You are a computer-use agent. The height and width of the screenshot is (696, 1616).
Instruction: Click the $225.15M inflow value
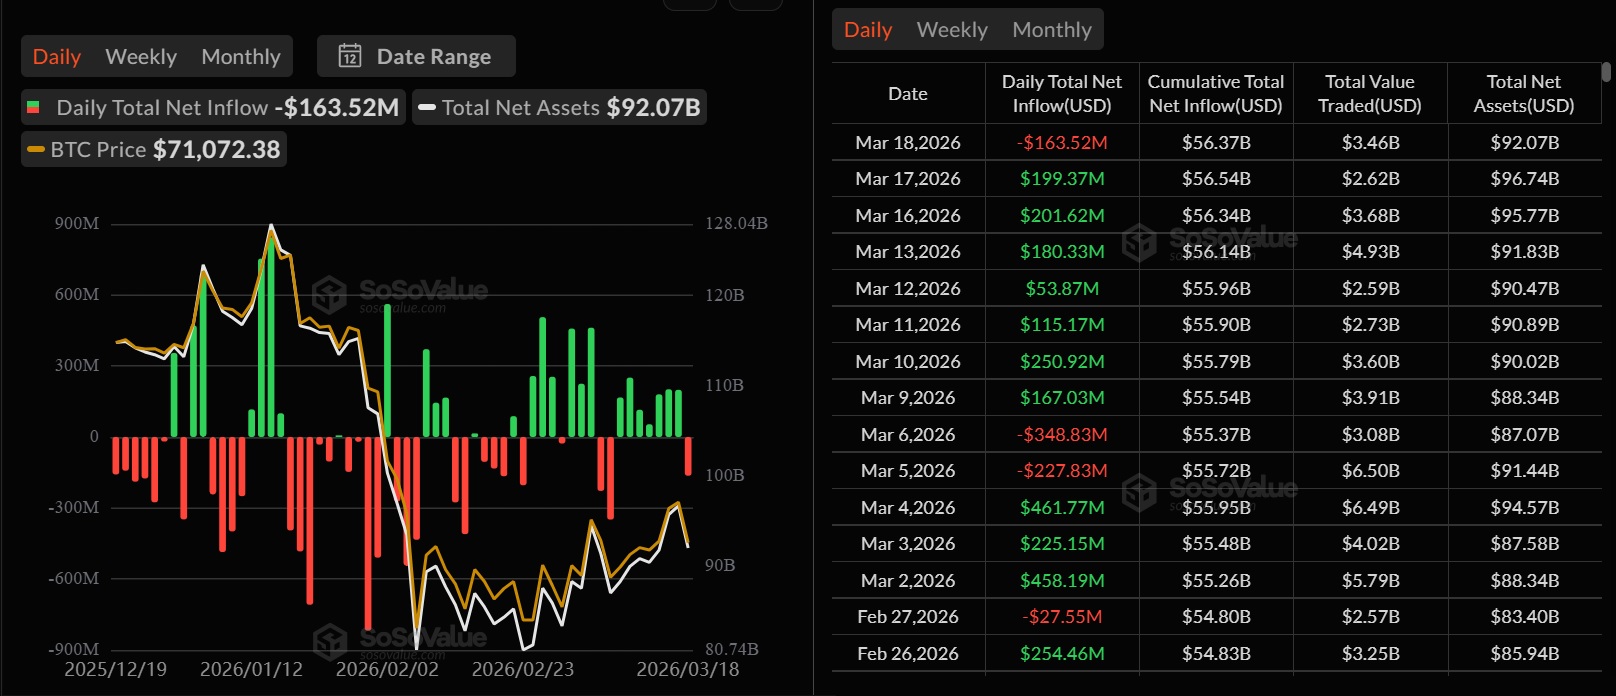point(1062,544)
